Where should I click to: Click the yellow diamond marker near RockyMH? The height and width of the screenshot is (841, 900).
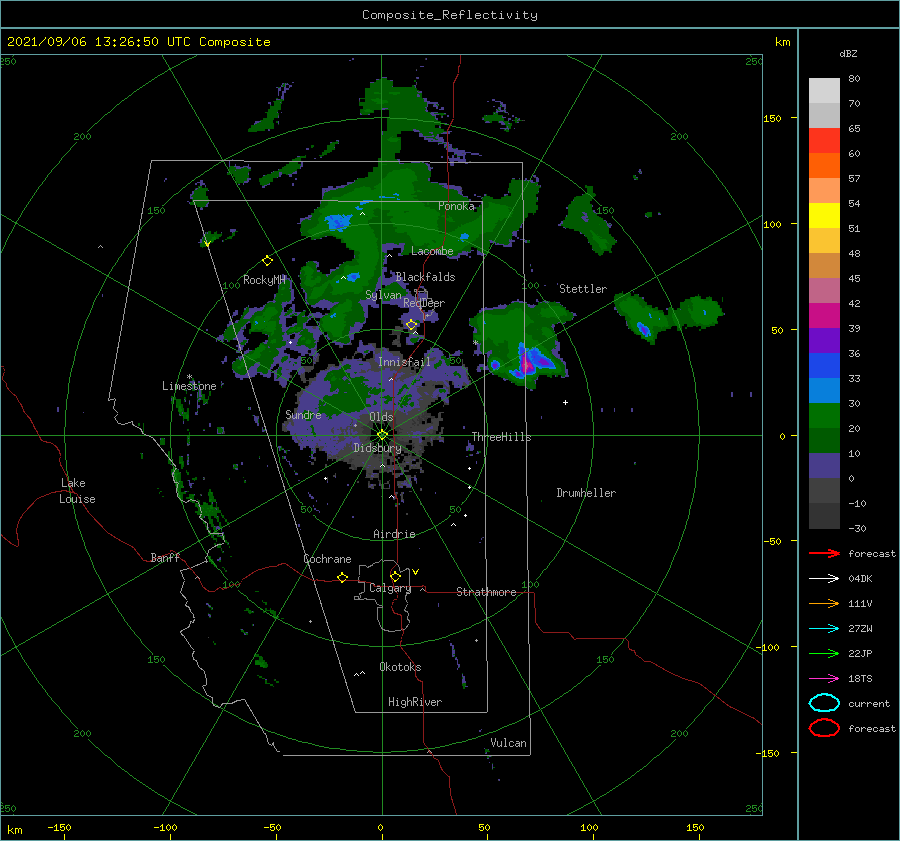point(267,261)
